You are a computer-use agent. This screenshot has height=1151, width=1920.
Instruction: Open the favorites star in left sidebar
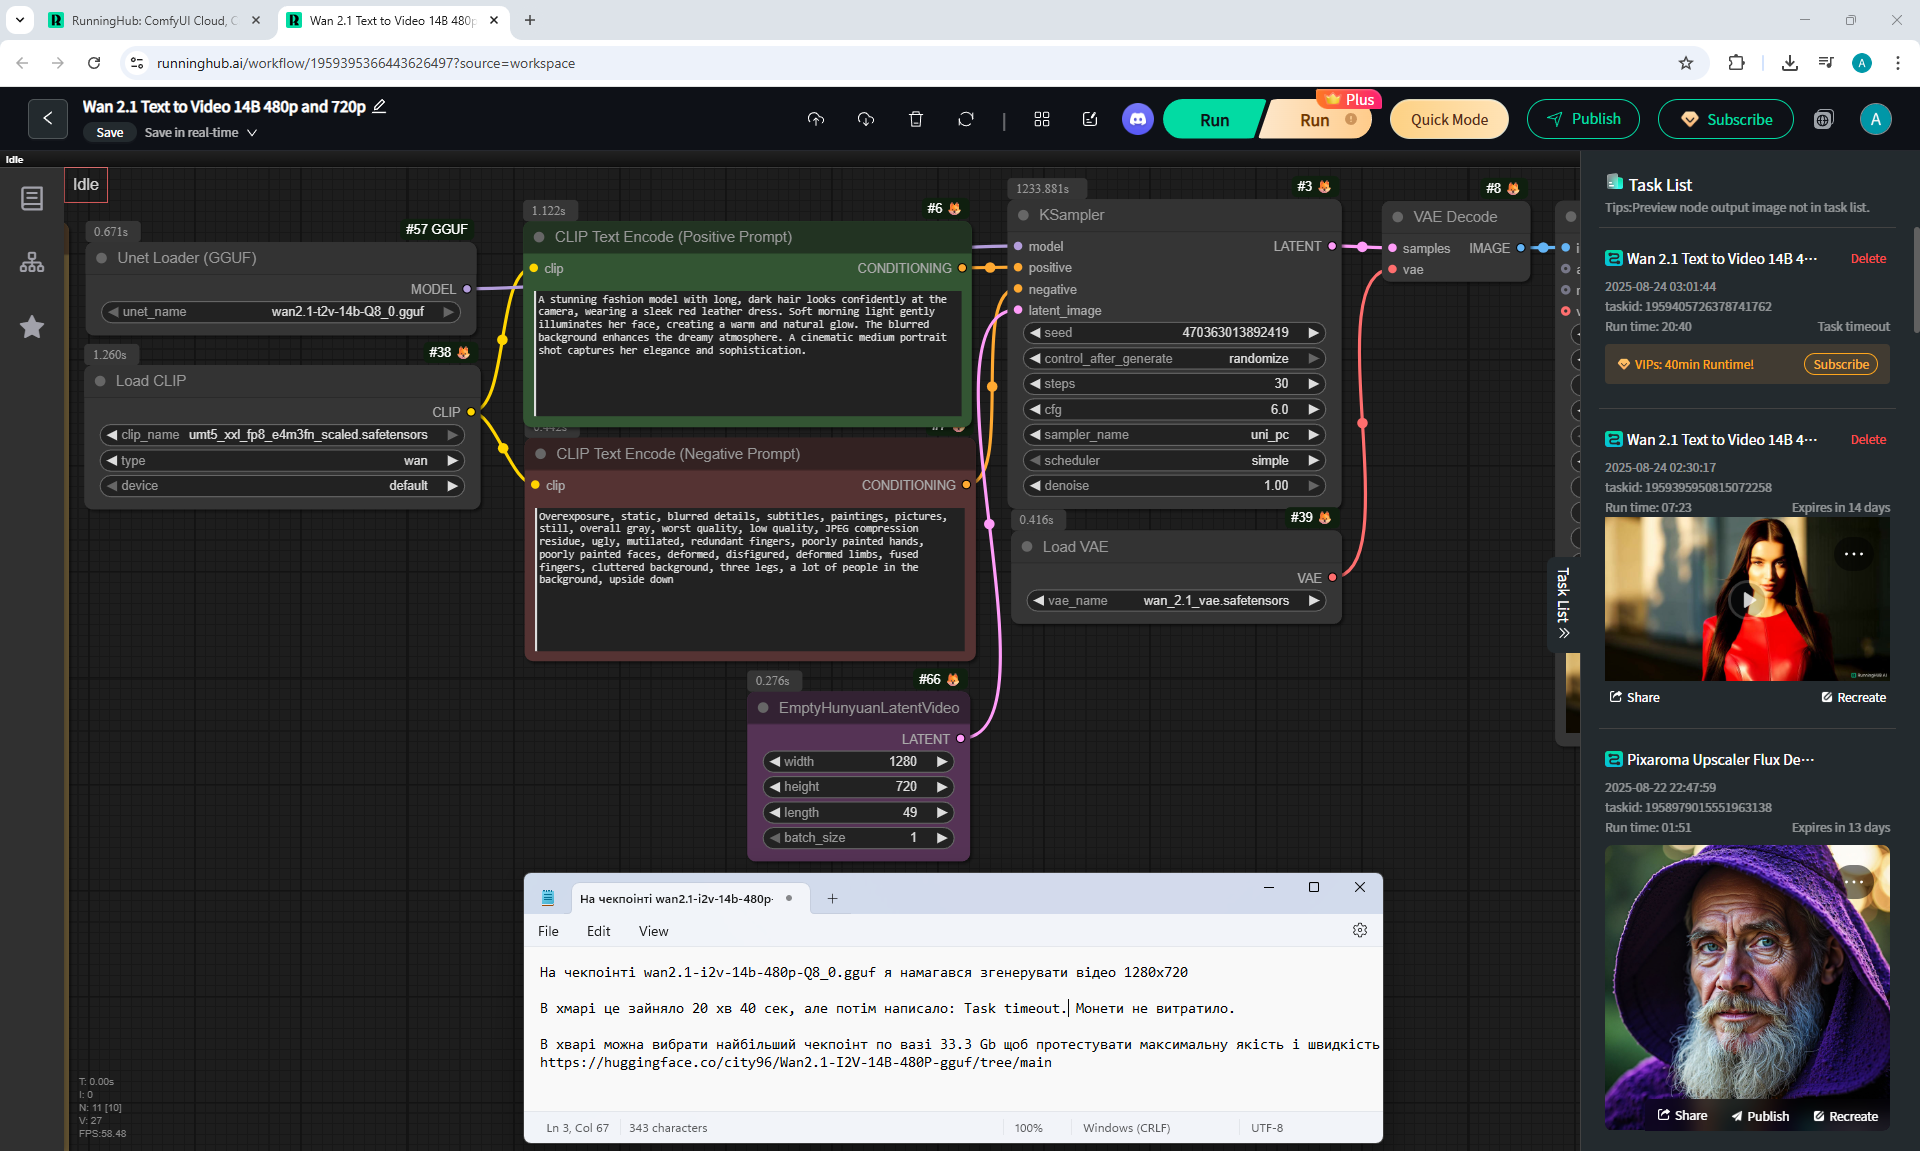(x=32, y=327)
